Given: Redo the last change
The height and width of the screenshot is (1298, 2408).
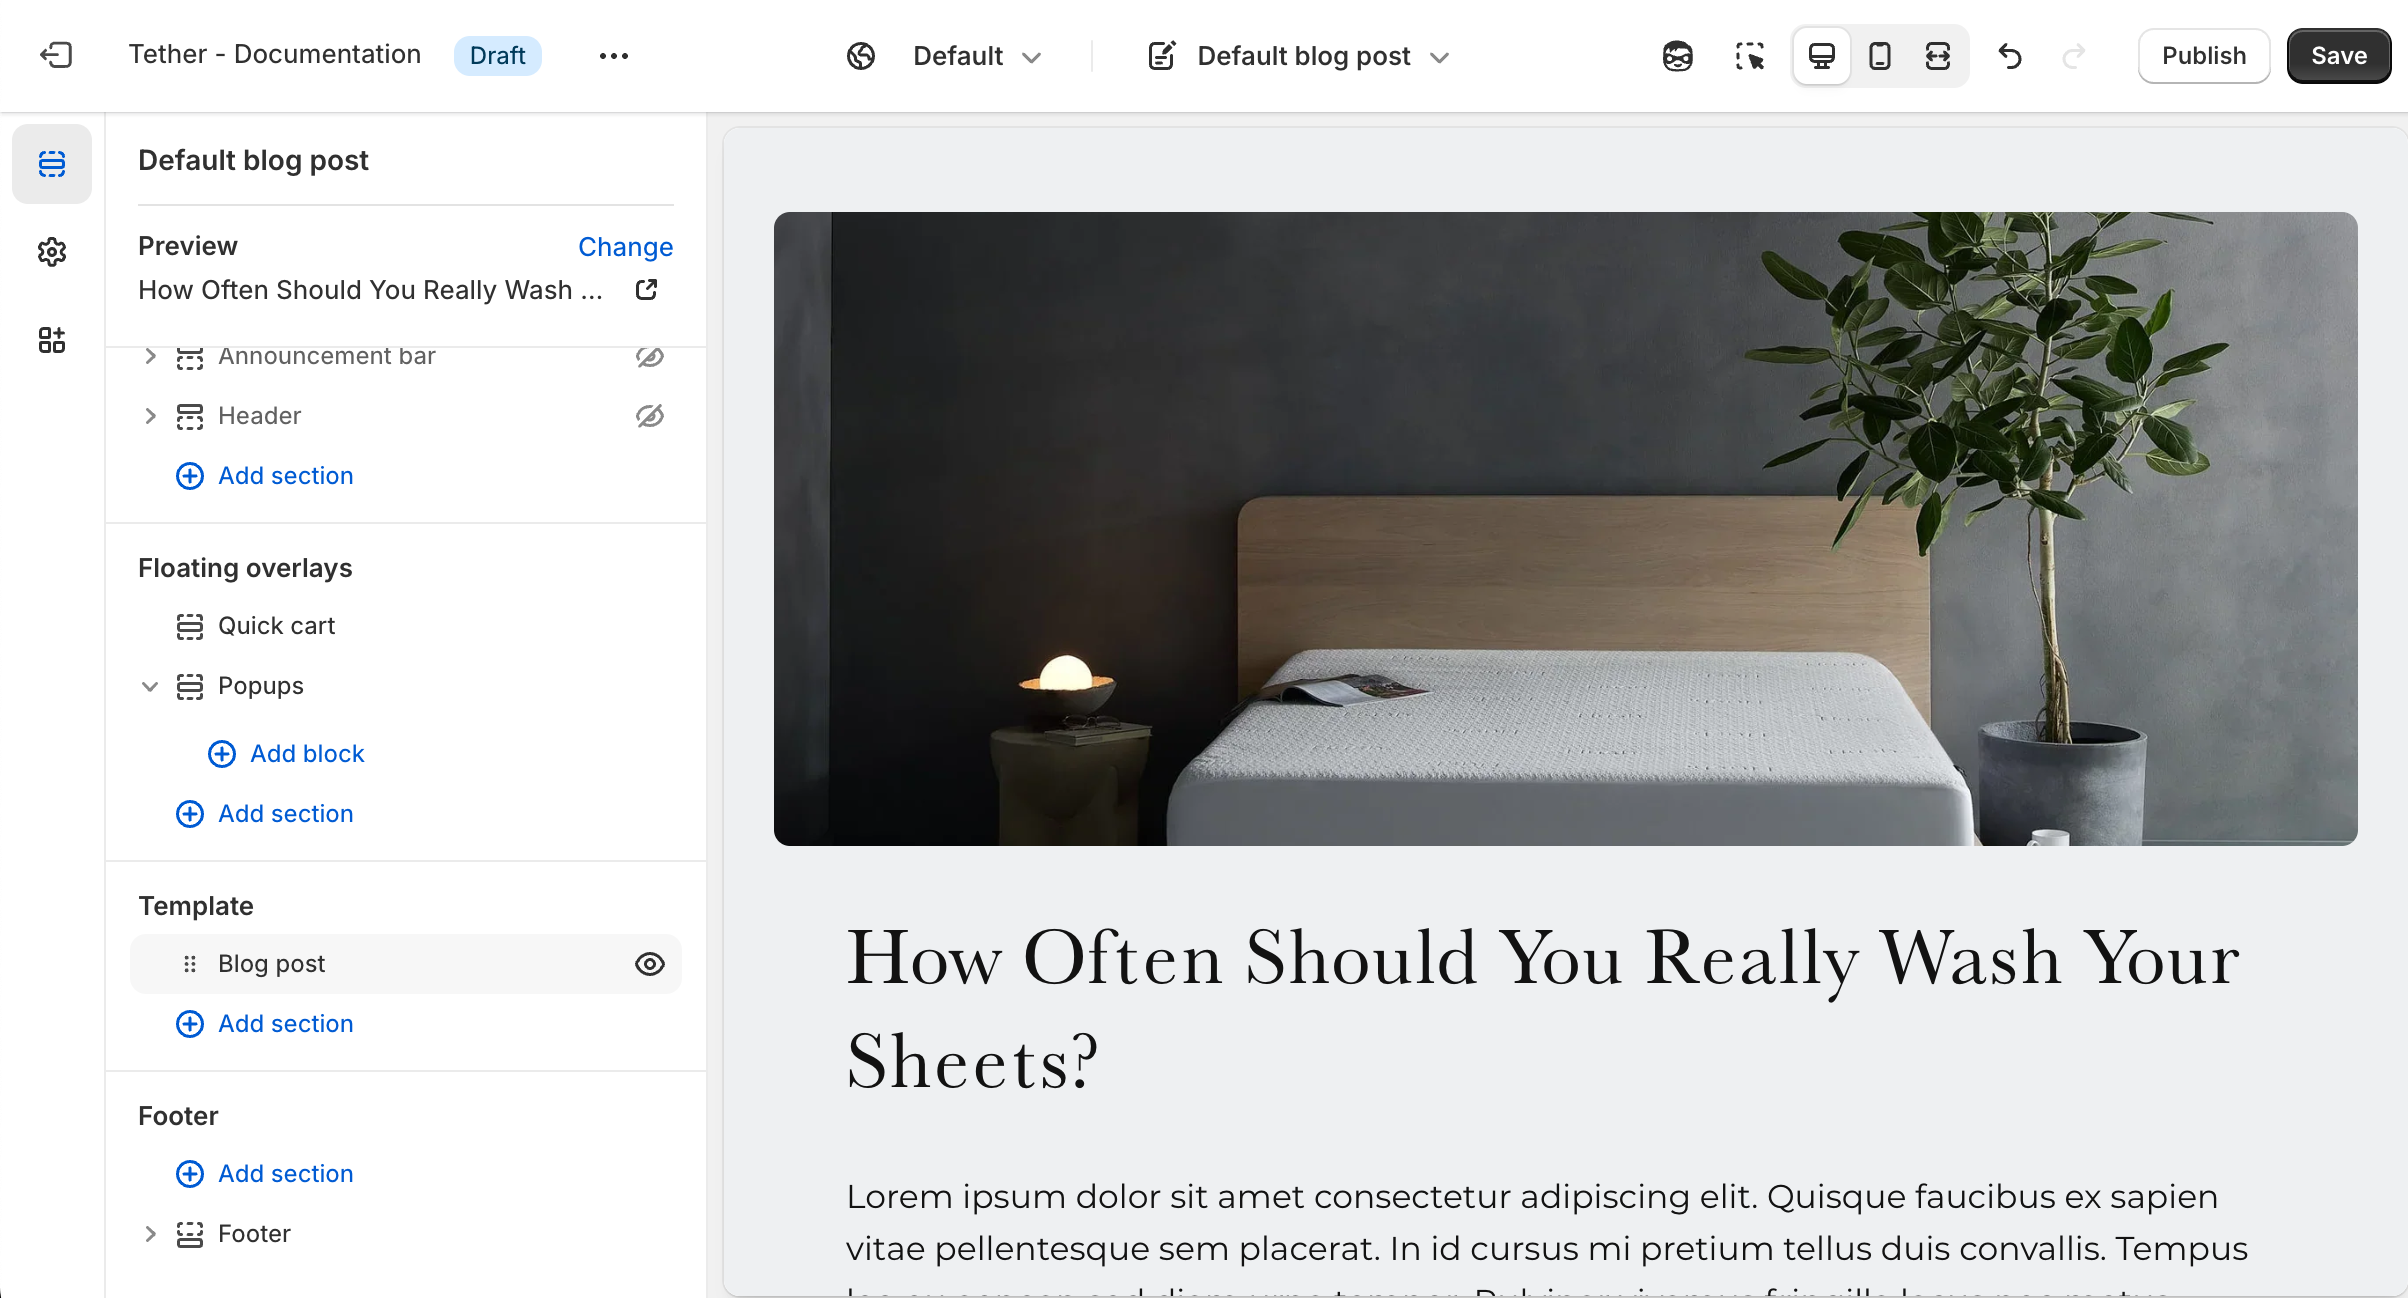Looking at the screenshot, I should coord(2074,56).
